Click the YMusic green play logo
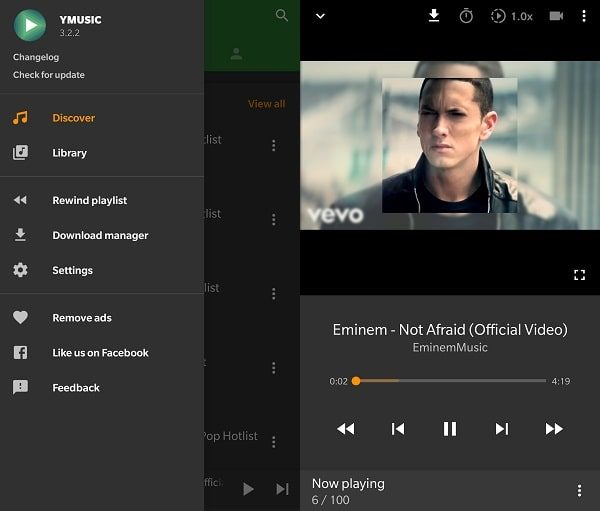This screenshot has width=600, height=511. [30, 25]
